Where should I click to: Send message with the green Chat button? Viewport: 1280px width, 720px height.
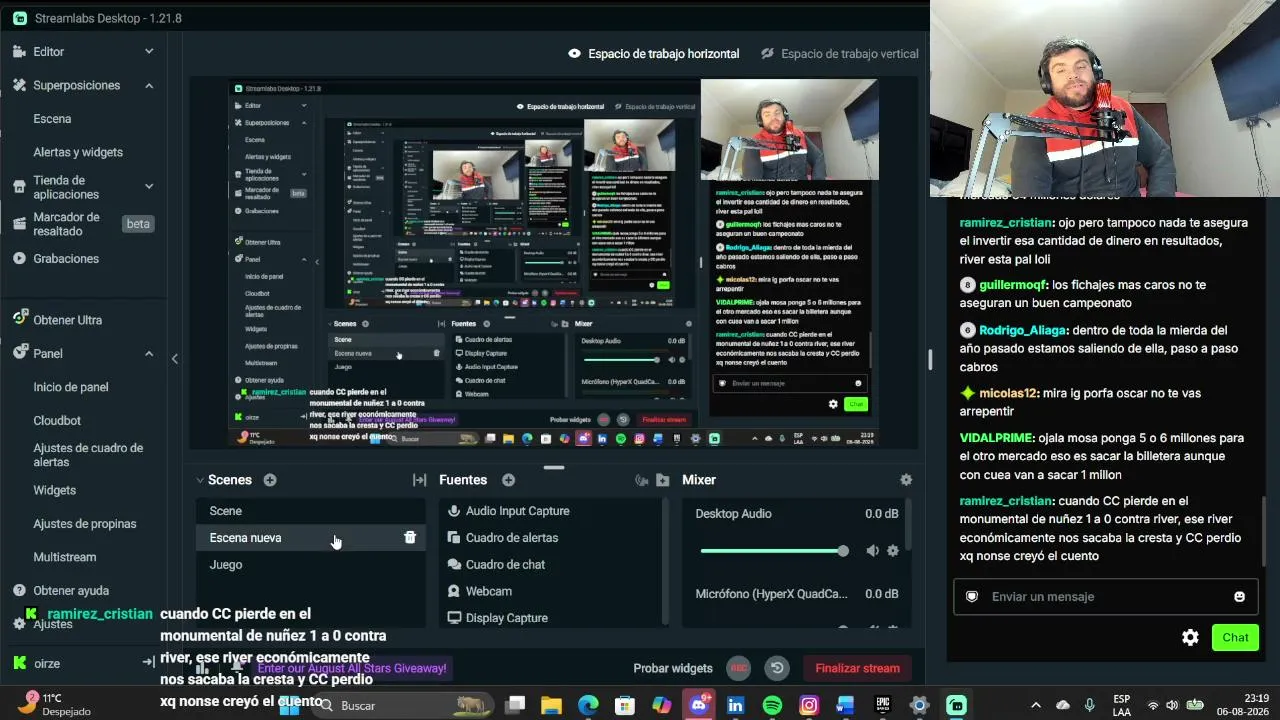[x=1235, y=637]
